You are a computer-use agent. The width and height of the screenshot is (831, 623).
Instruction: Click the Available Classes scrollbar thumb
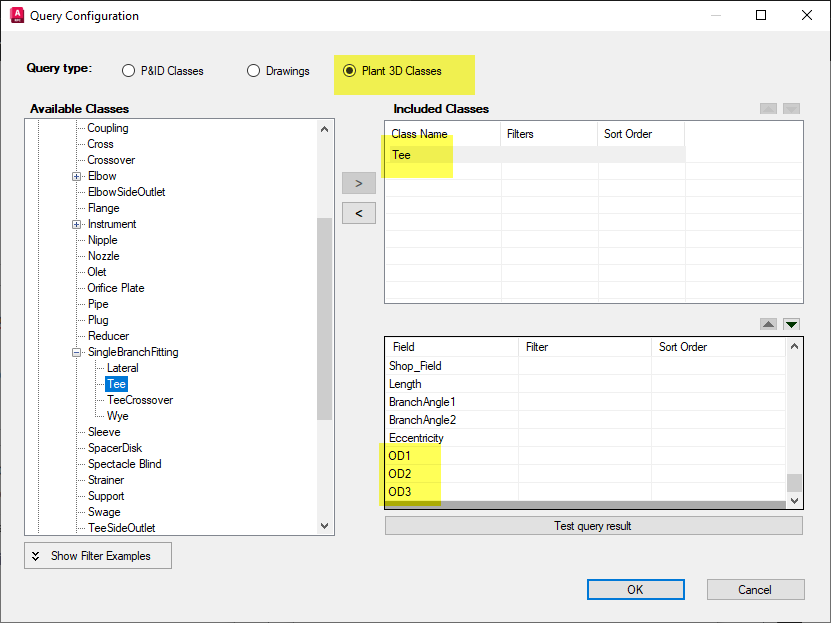tap(324, 319)
